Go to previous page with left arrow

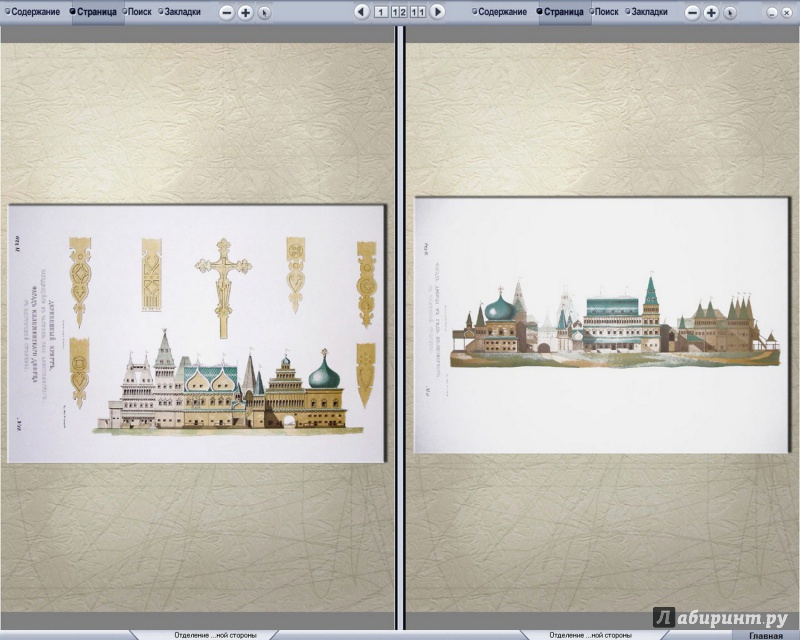[x=362, y=12]
